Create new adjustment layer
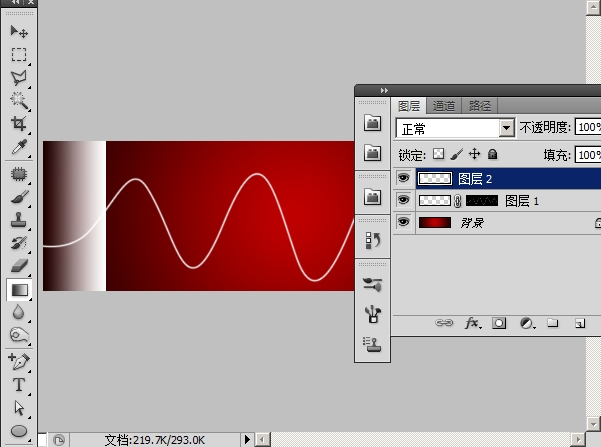The width and height of the screenshot is (601, 447). [x=527, y=323]
